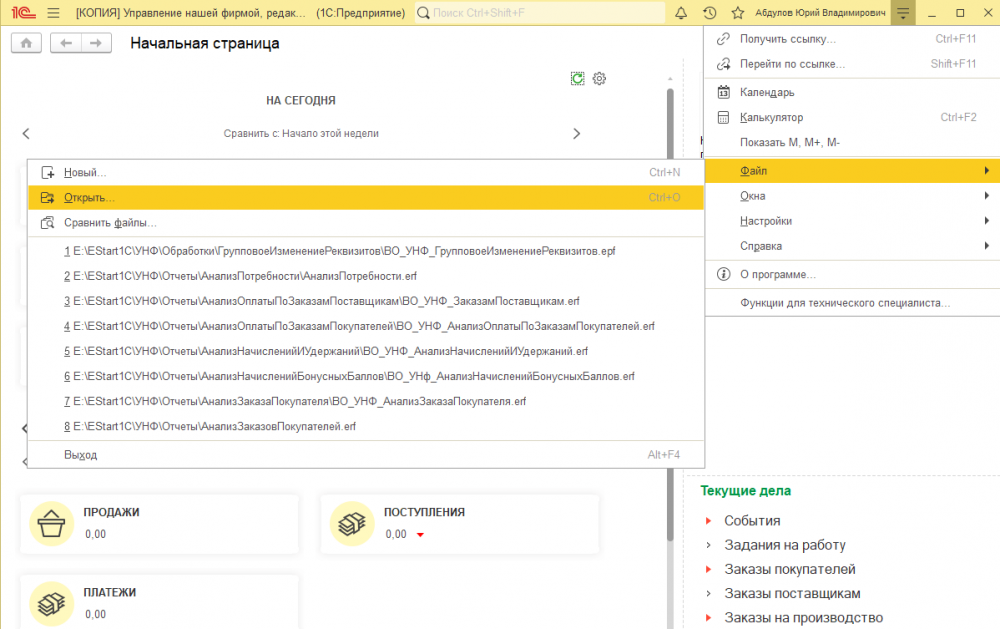Click Сравнить с: Начало этой недели
Screen dimensions: 1000x629
[x=301, y=133]
